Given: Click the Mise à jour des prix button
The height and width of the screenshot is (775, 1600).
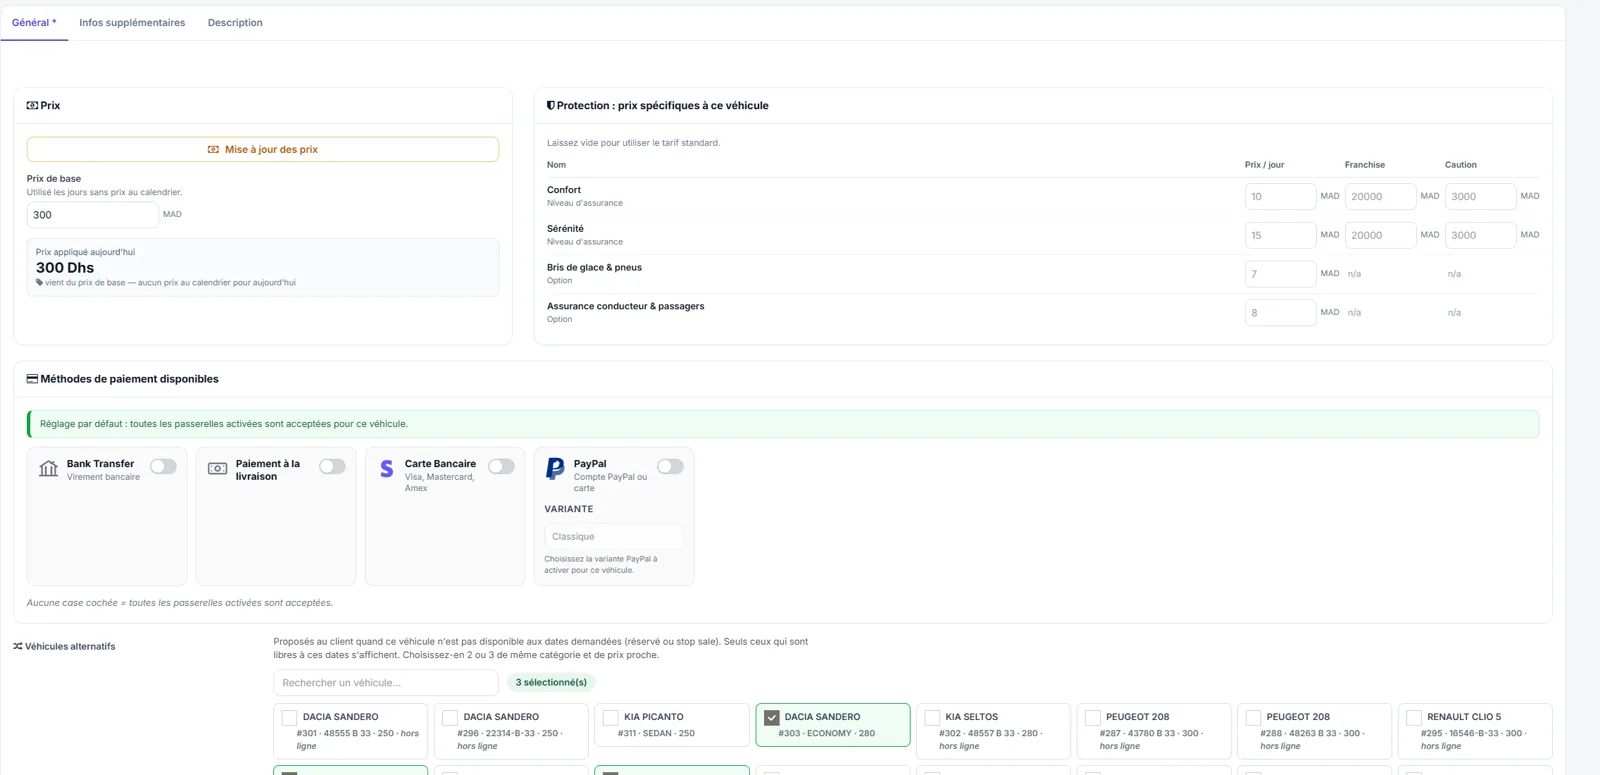Looking at the screenshot, I should click(263, 149).
